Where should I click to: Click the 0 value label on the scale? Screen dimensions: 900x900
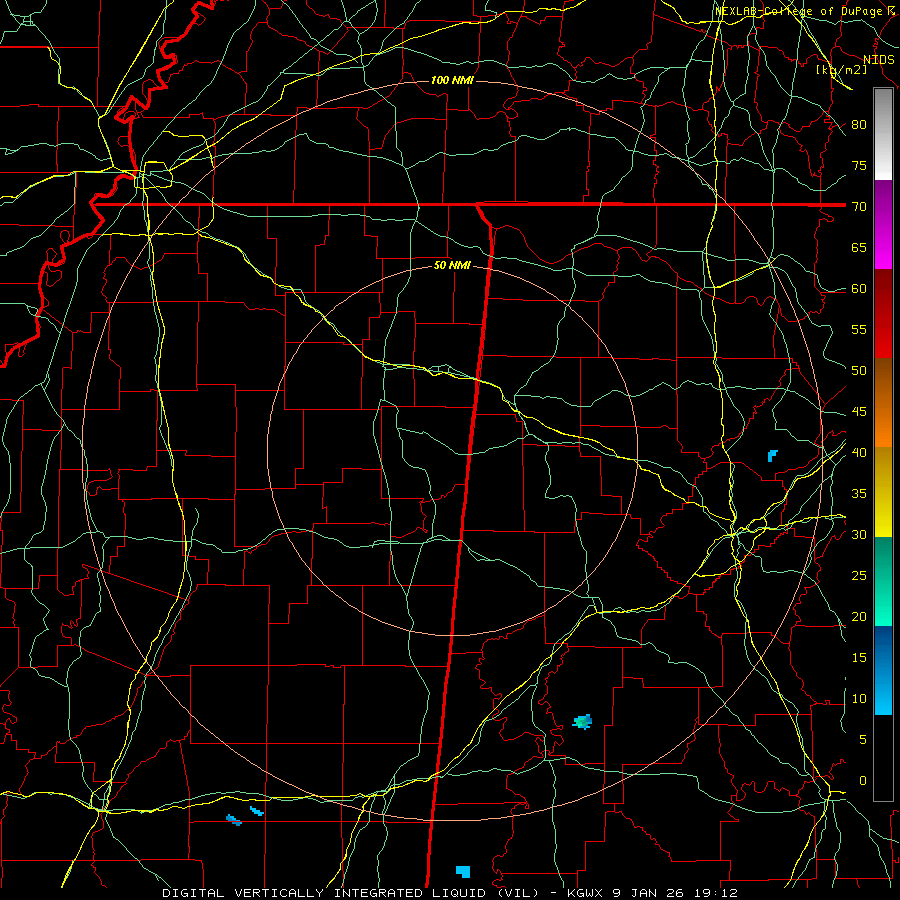[x=863, y=781]
